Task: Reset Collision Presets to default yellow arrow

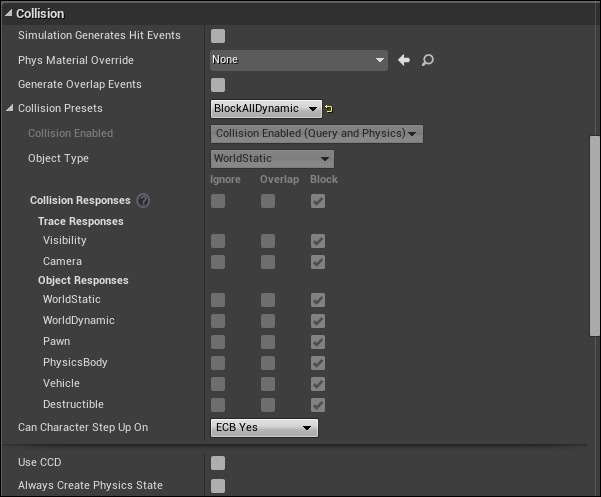Action: [329, 109]
